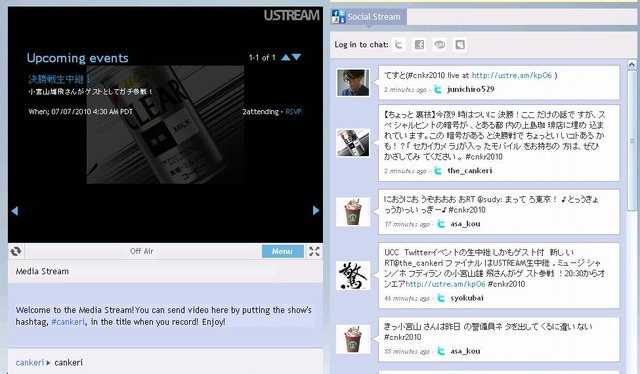Show next upcoming event with down arrow
The image size is (640, 374).
click(x=297, y=57)
